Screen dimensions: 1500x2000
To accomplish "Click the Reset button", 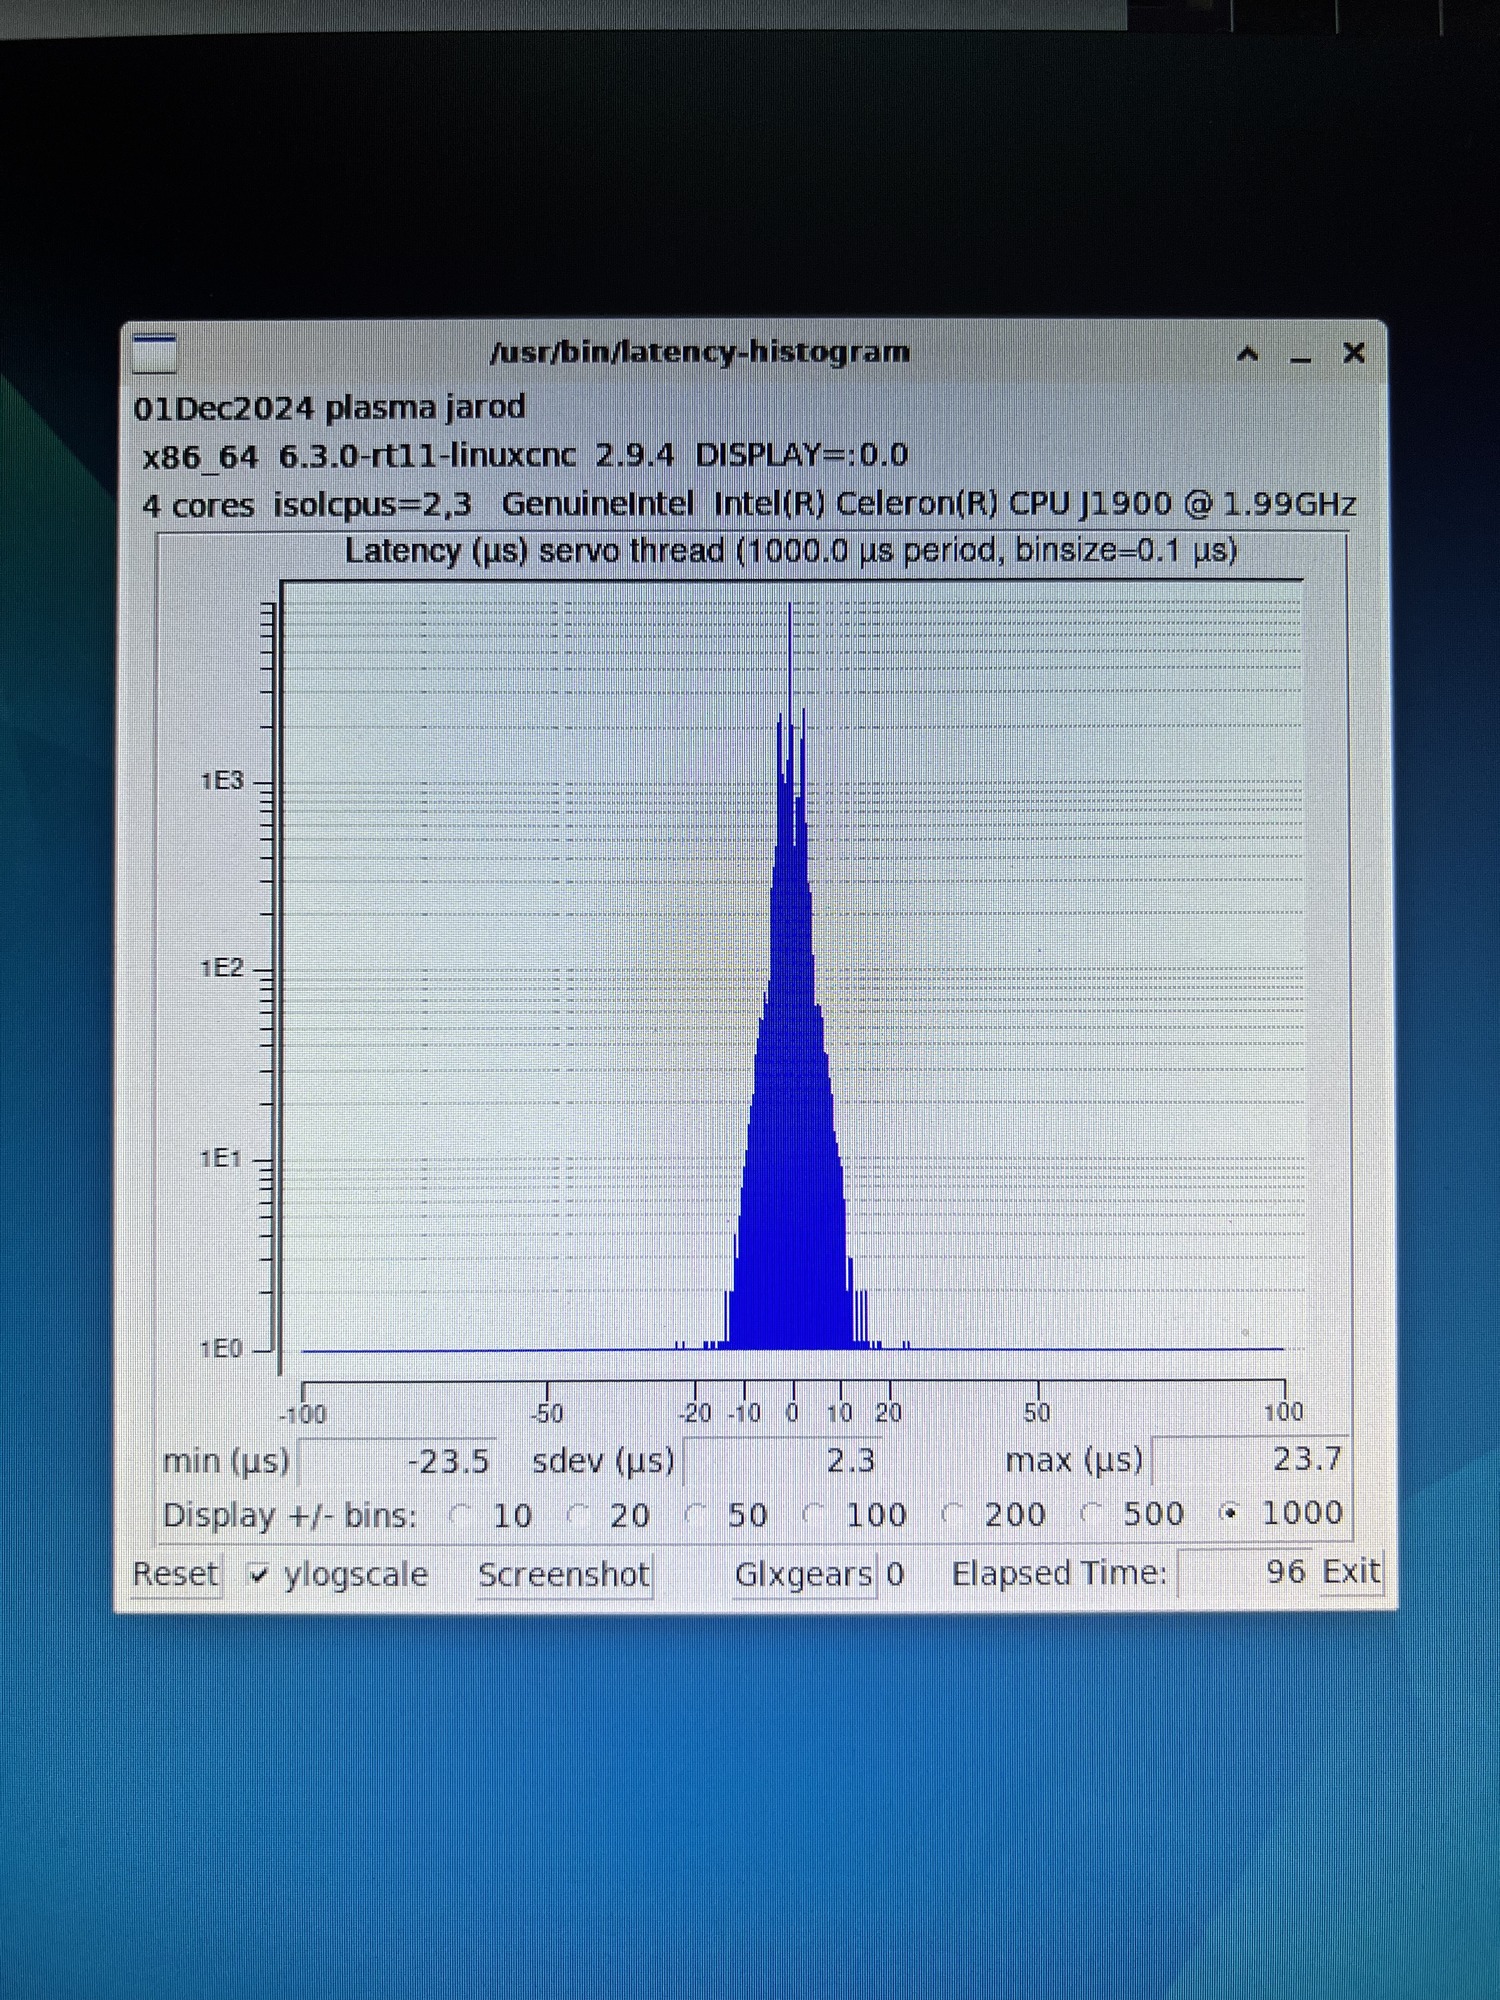I will (175, 1575).
